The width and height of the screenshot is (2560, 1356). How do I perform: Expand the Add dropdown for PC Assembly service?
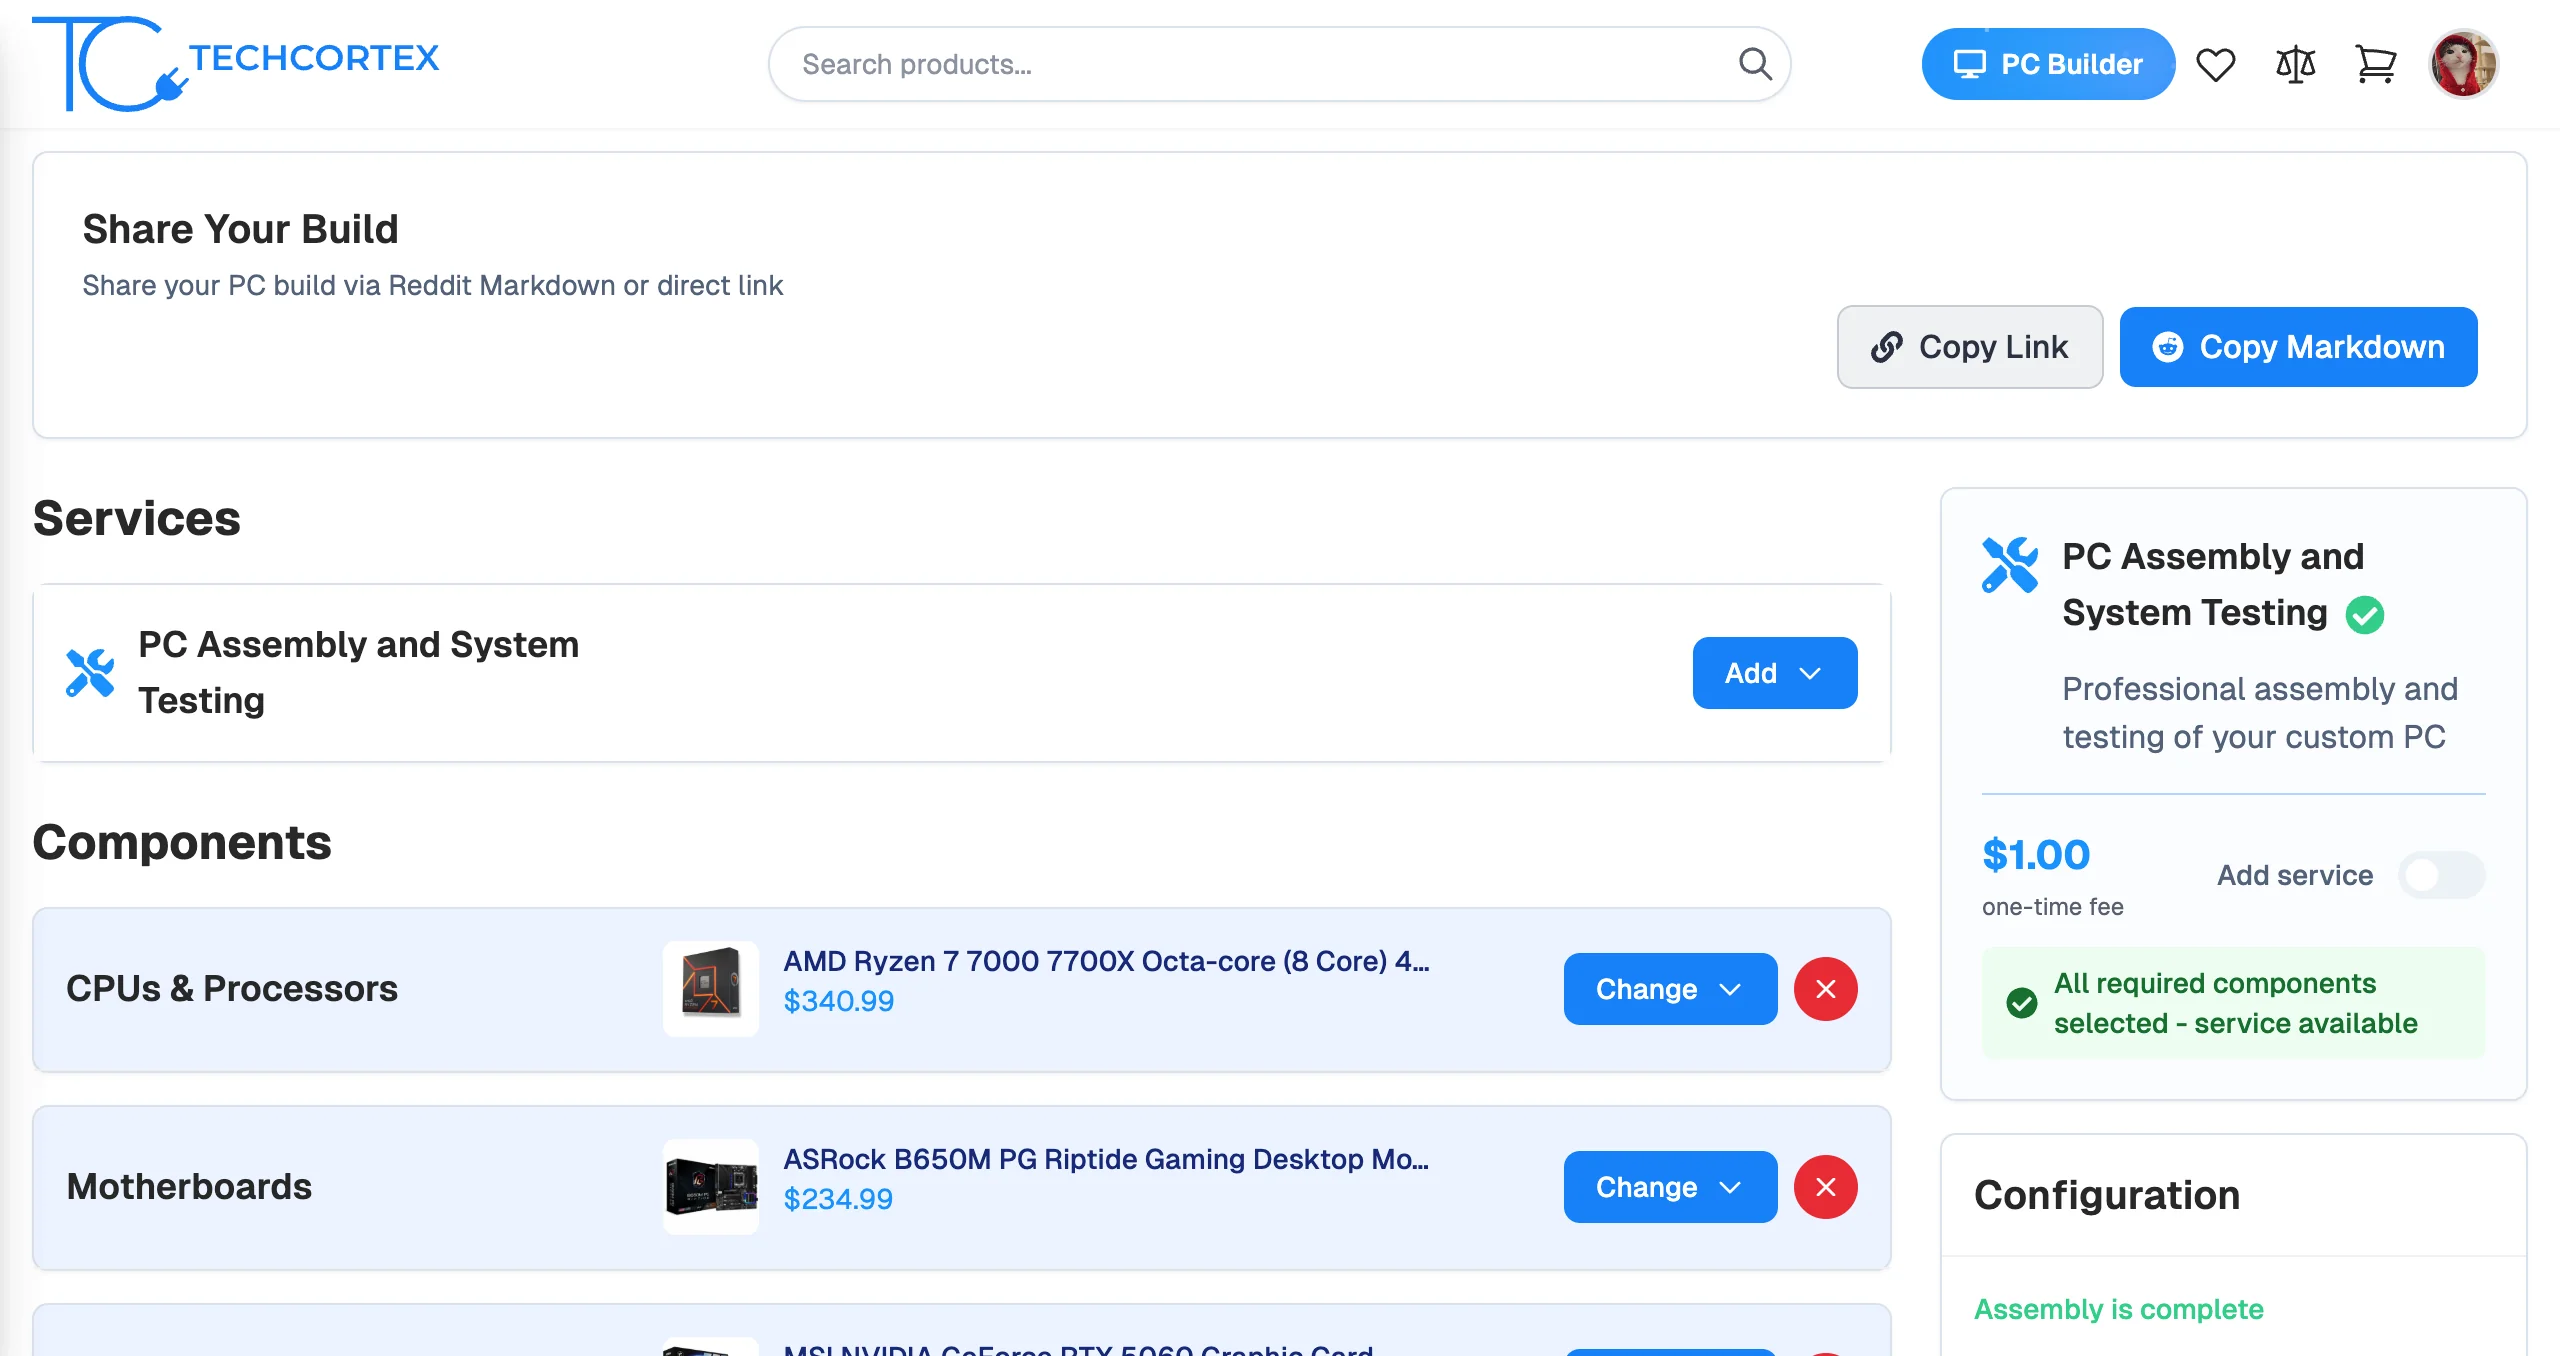pyautogui.click(x=1774, y=673)
